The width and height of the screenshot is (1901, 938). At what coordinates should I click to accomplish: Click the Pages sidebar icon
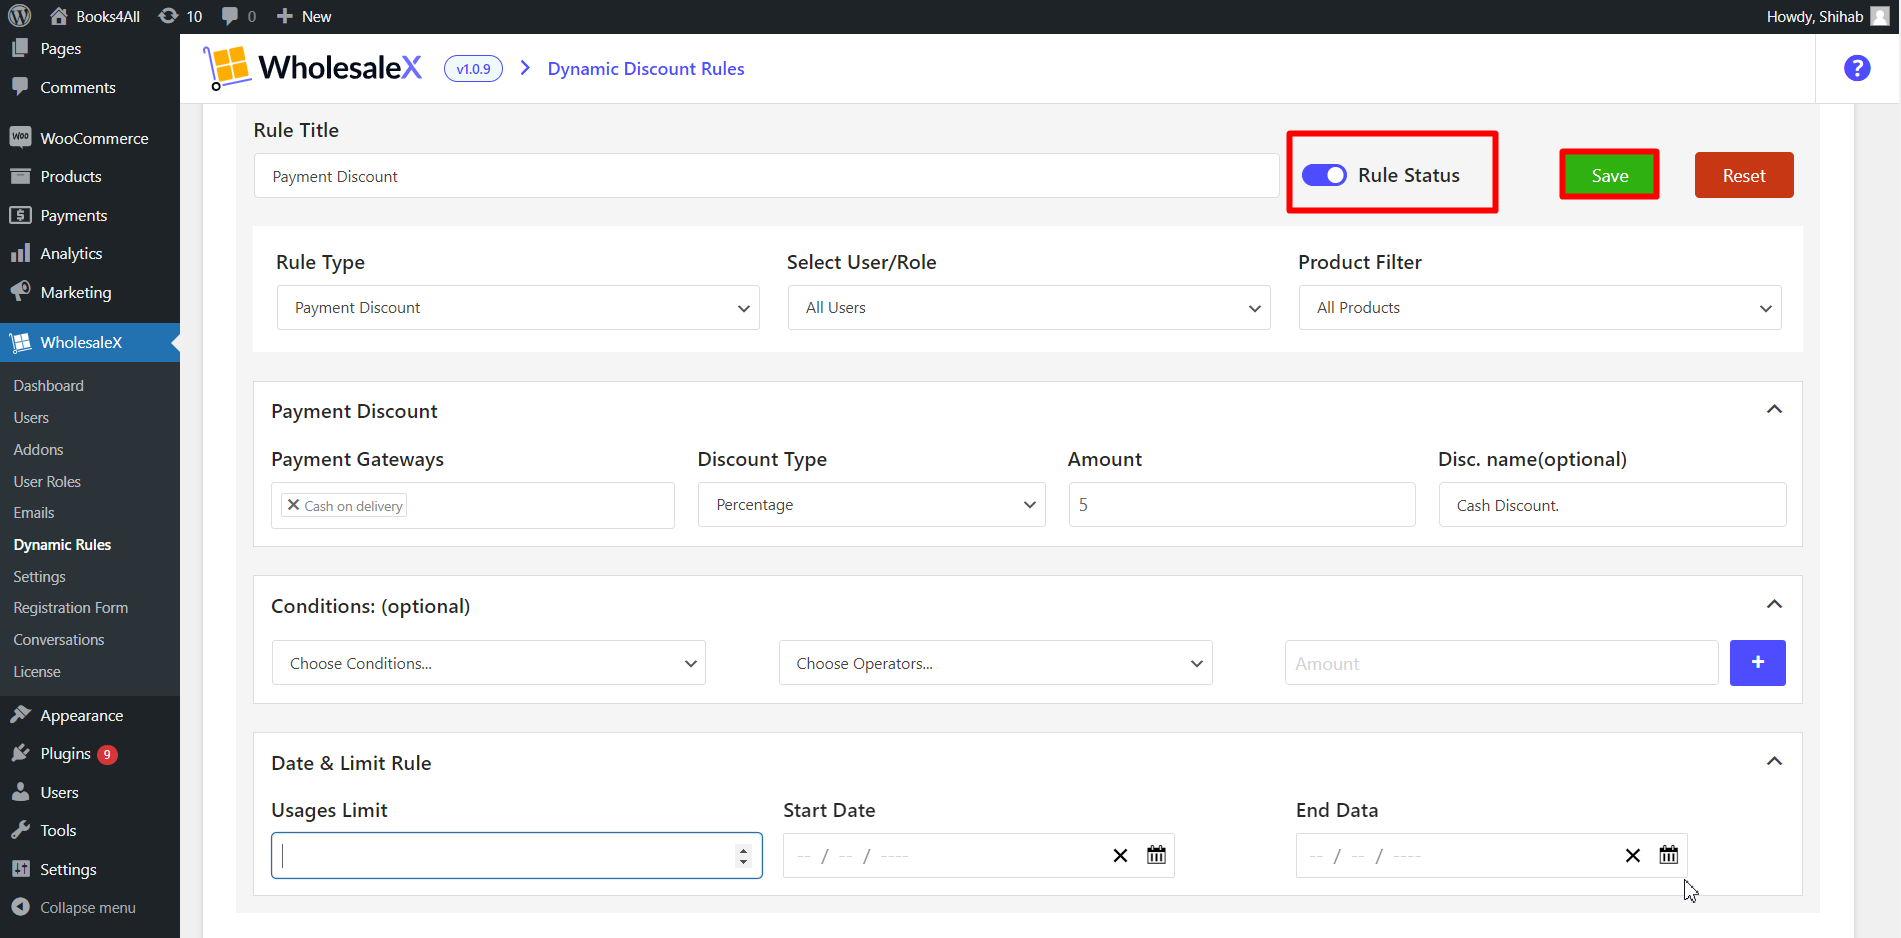pos(20,48)
